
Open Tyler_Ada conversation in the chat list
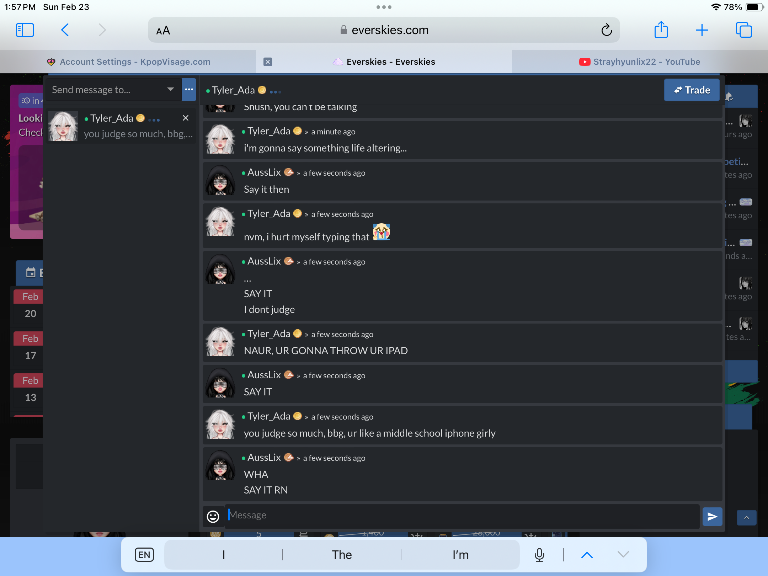tap(121, 126)
